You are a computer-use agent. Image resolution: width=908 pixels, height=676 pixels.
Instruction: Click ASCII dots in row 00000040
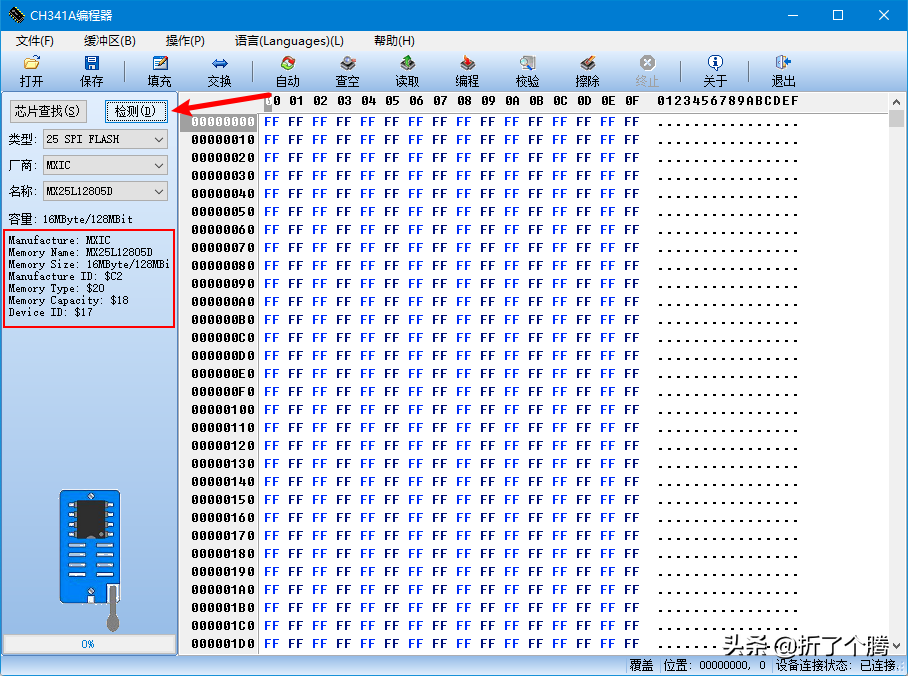[x=728, y=195]
